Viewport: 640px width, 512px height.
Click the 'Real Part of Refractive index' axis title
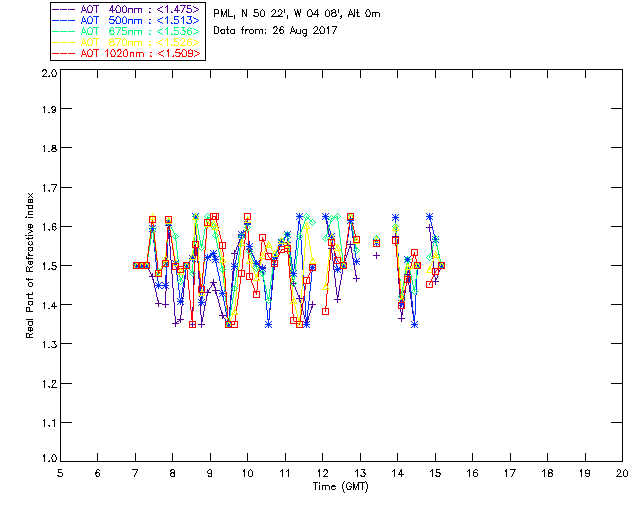(29, 265)
